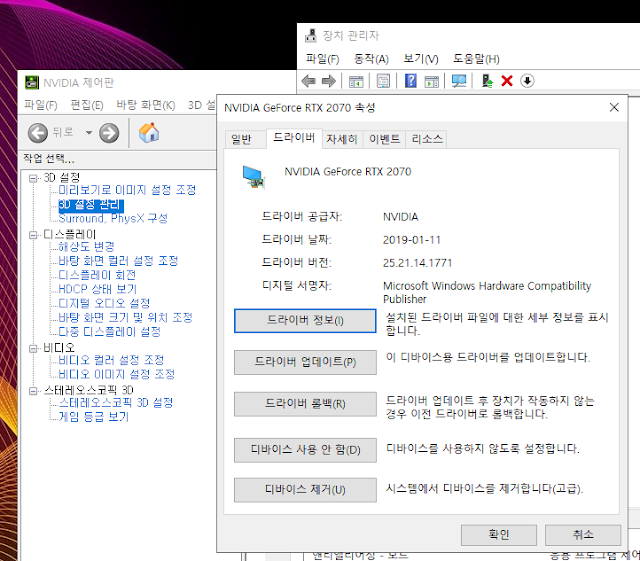Open the 비디오 이미지 설정 조정 link
The image size is (640, 561).
coord(116,374)
